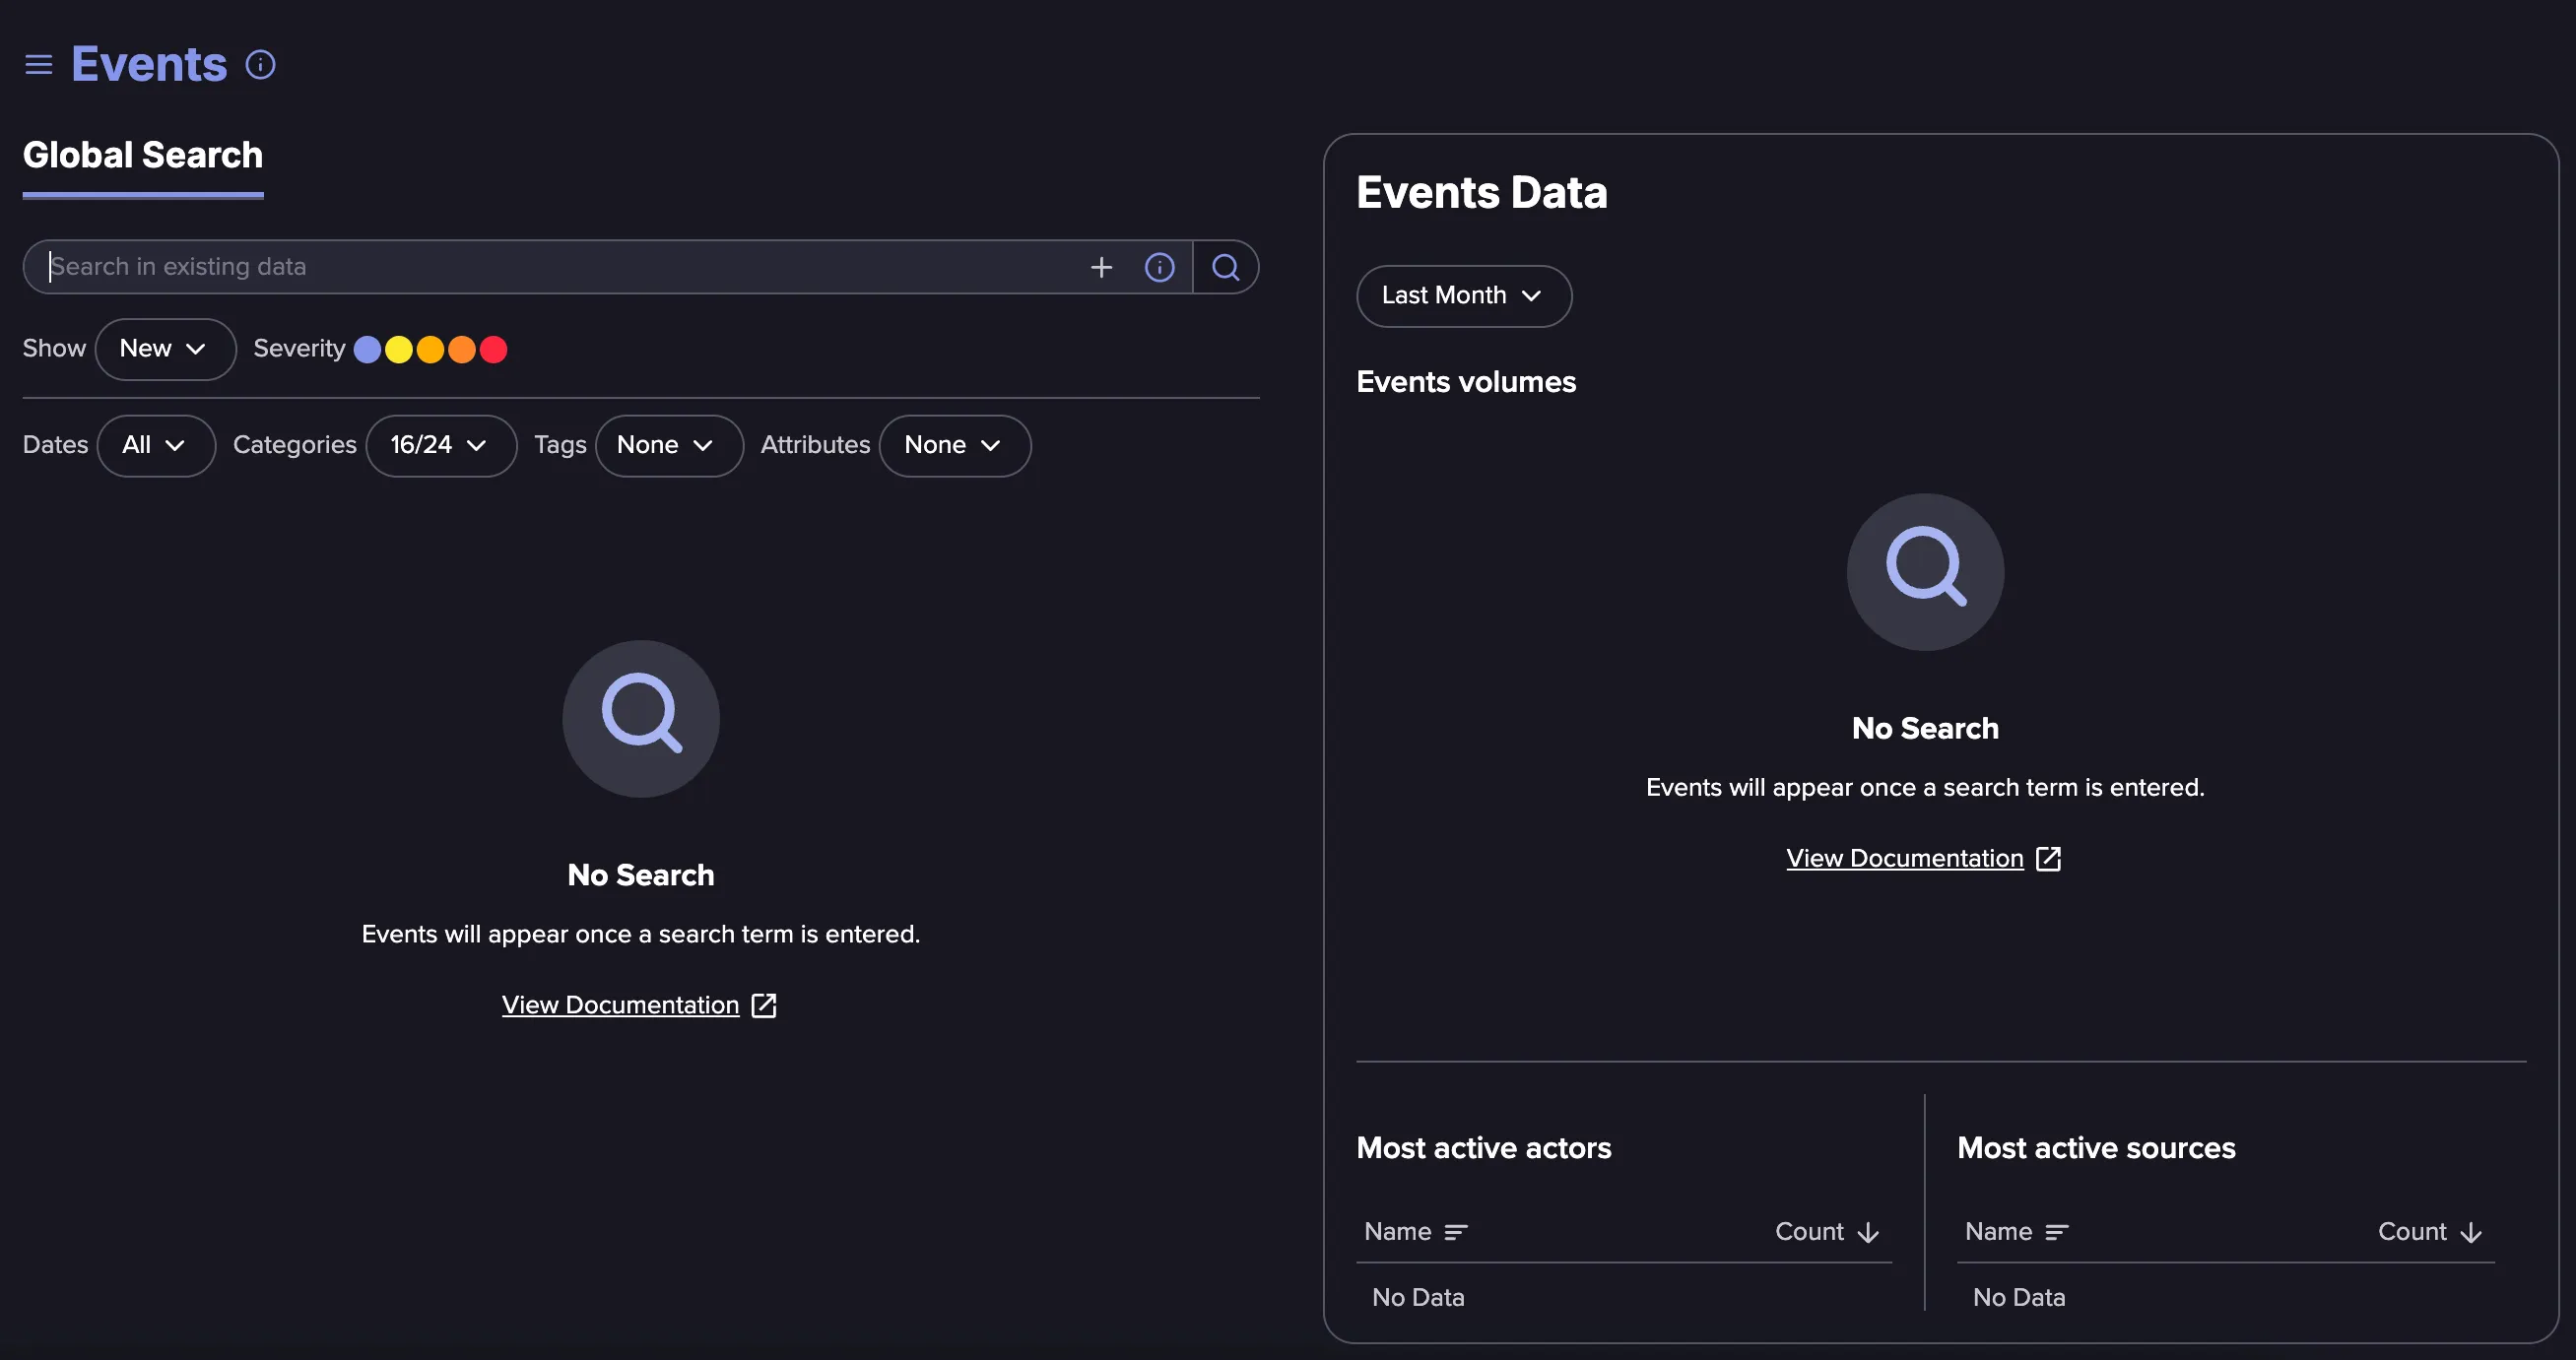
Task: Click external link icon under Global Search
Action: coord(764,1005)
